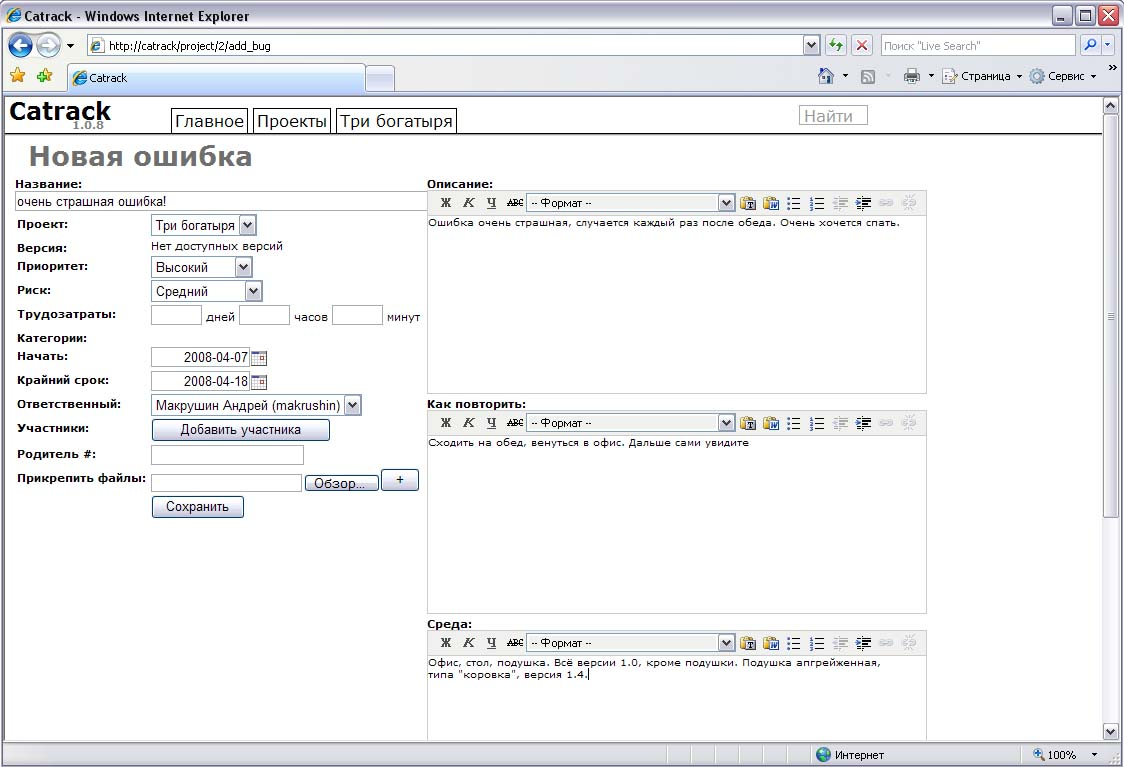Open a new blank browser tab

[380, 78]
